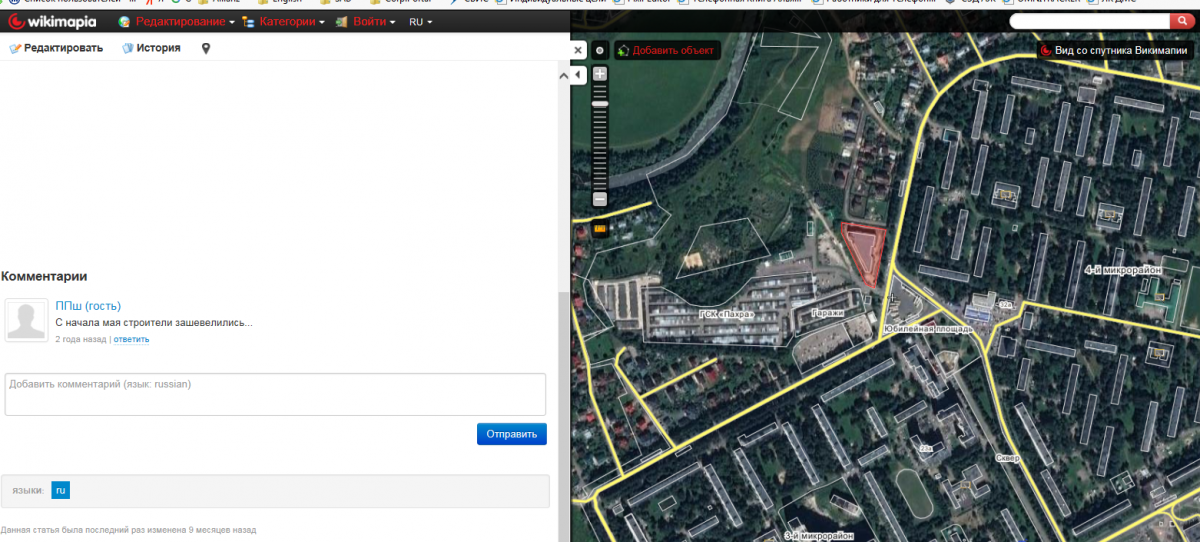1200x542 pixels.
Task: Collapse side panel with the left arrow
Action: (x=577, y=74)
